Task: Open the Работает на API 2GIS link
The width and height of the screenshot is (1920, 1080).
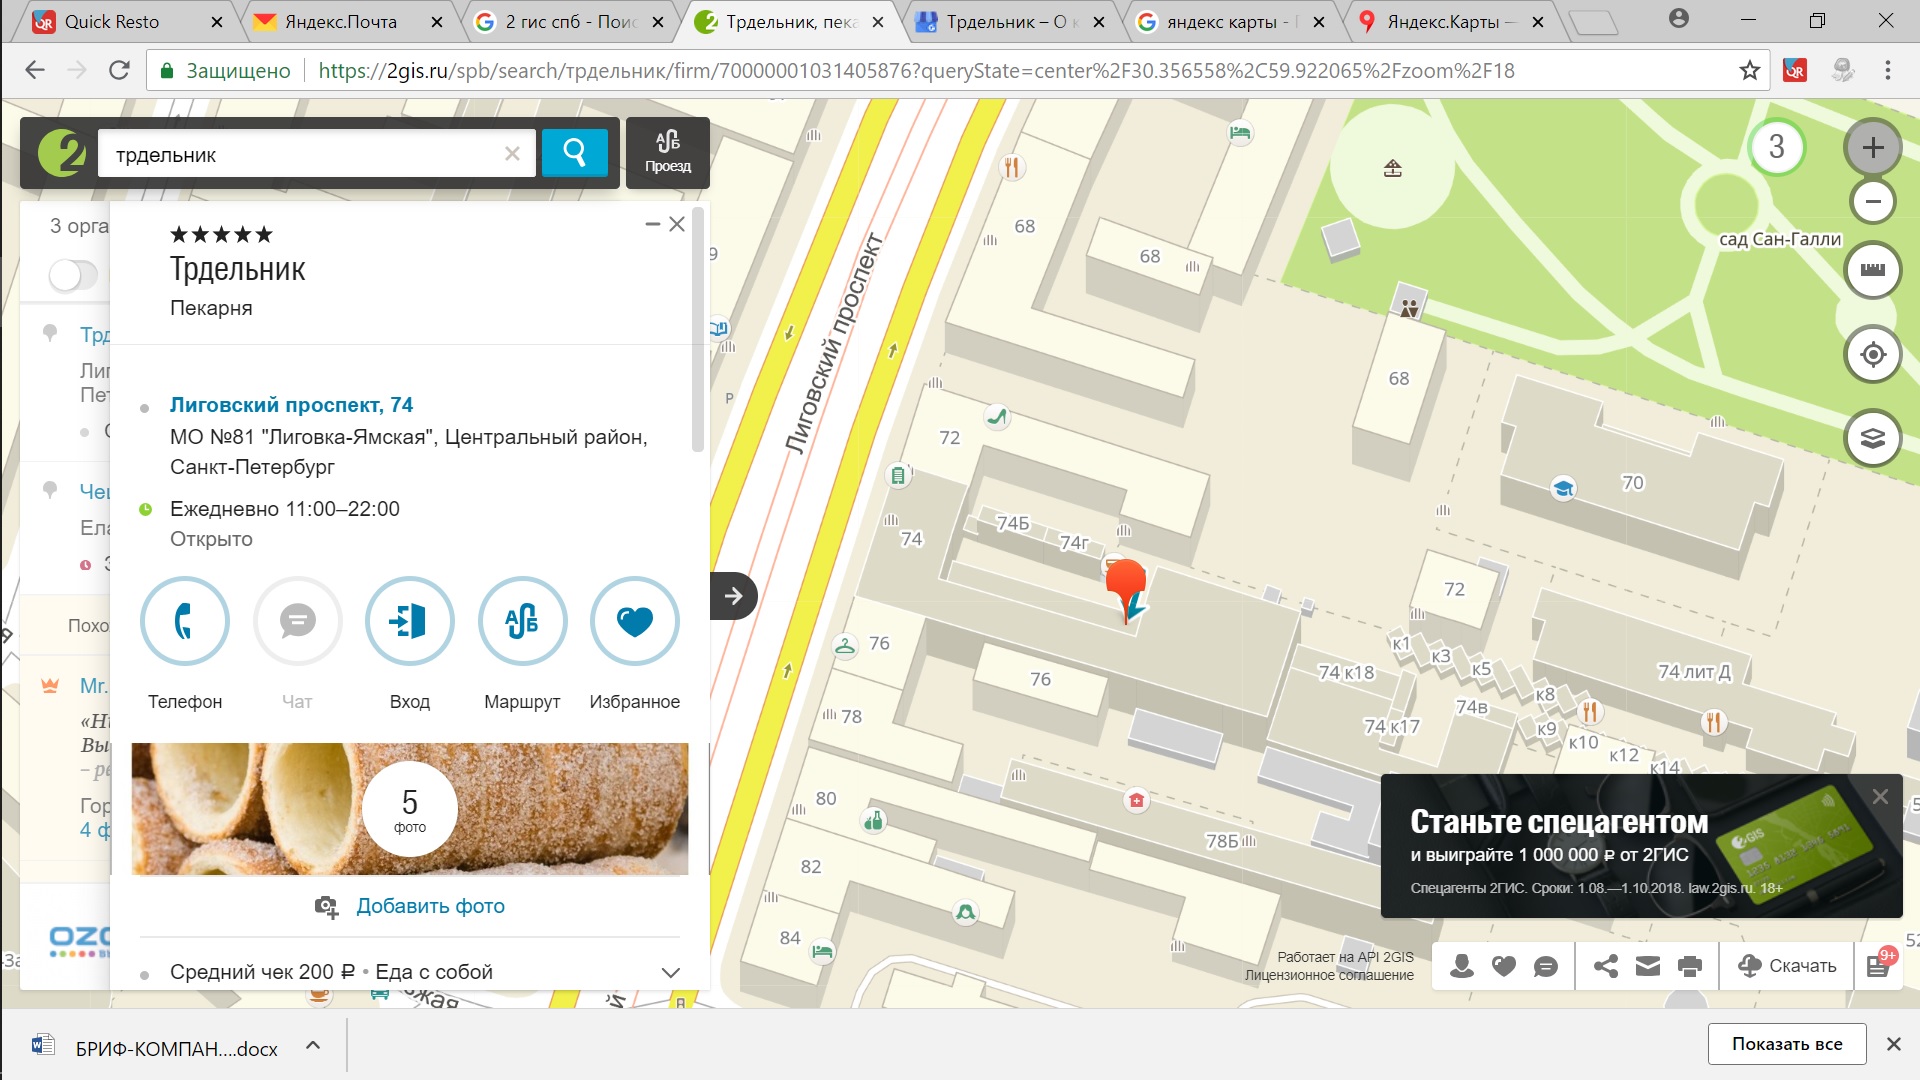Action: (x=1345, y=957)
